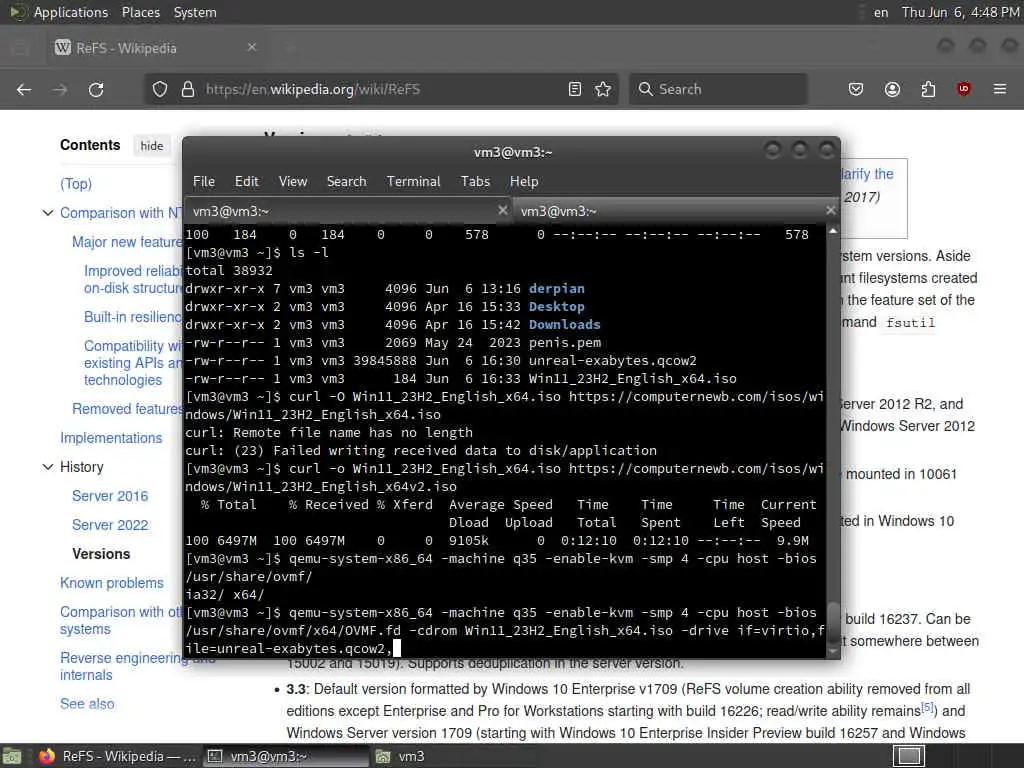Jump to (Top) in contents
The image size is (1024, 768).
[x=76, y=184]
